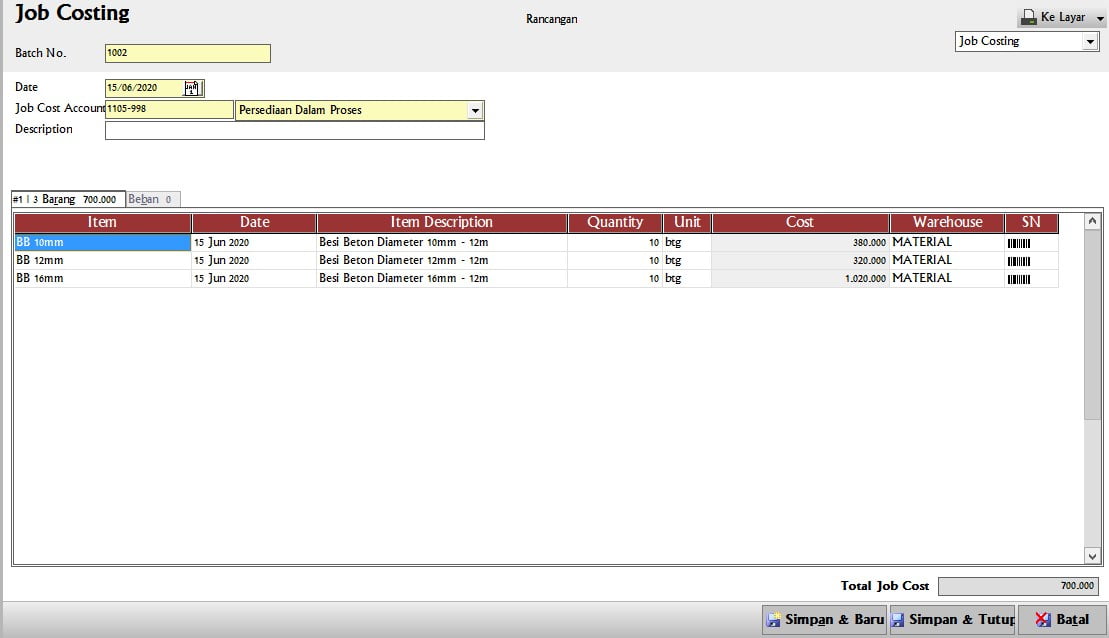Click serial number barcode icon for BB 10mm
Viewport: 1109px width, 638px height.
pyautogui.click(x=1018, y=243)
